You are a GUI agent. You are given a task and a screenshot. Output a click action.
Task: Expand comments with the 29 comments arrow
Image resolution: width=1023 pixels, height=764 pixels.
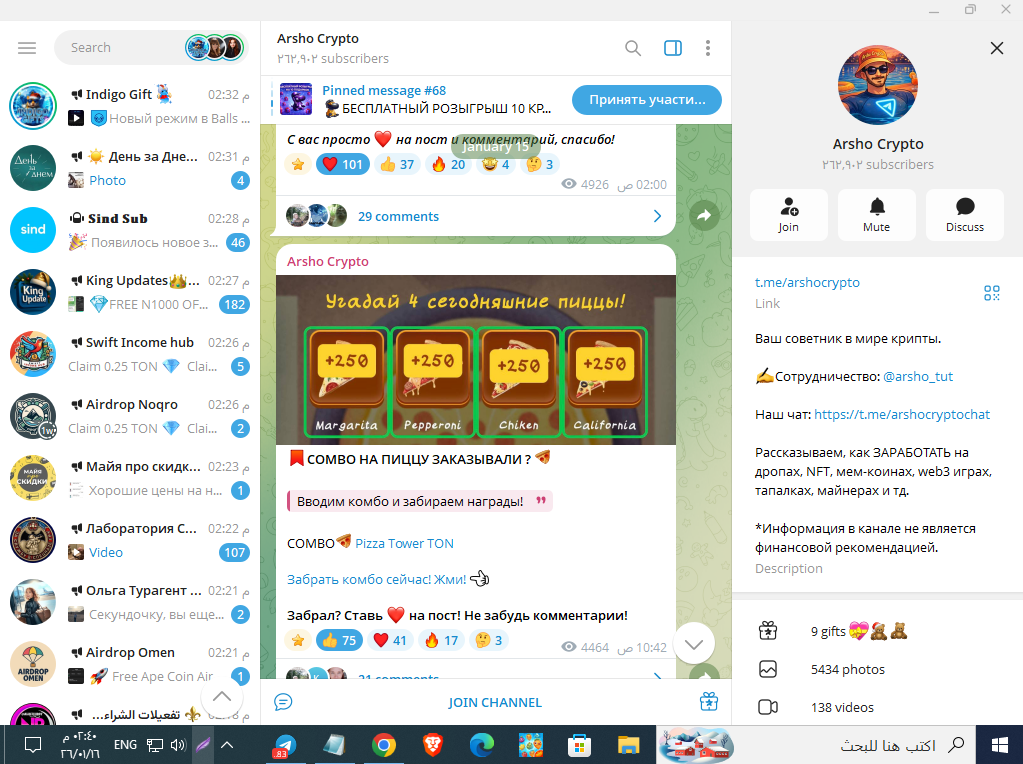pos(657,216)
